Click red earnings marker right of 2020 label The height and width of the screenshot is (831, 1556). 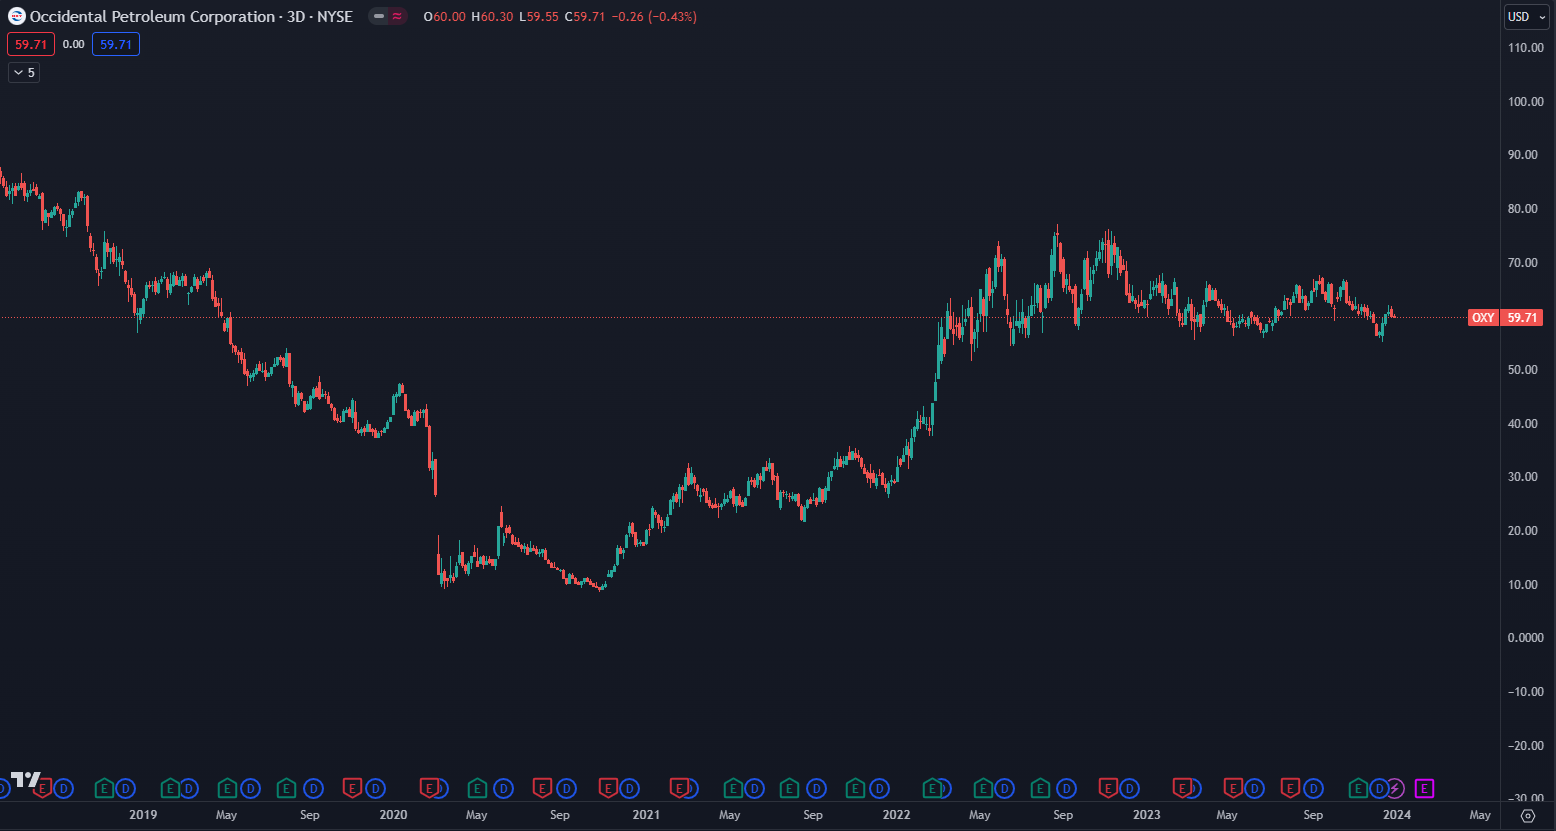tap(430, 789)
